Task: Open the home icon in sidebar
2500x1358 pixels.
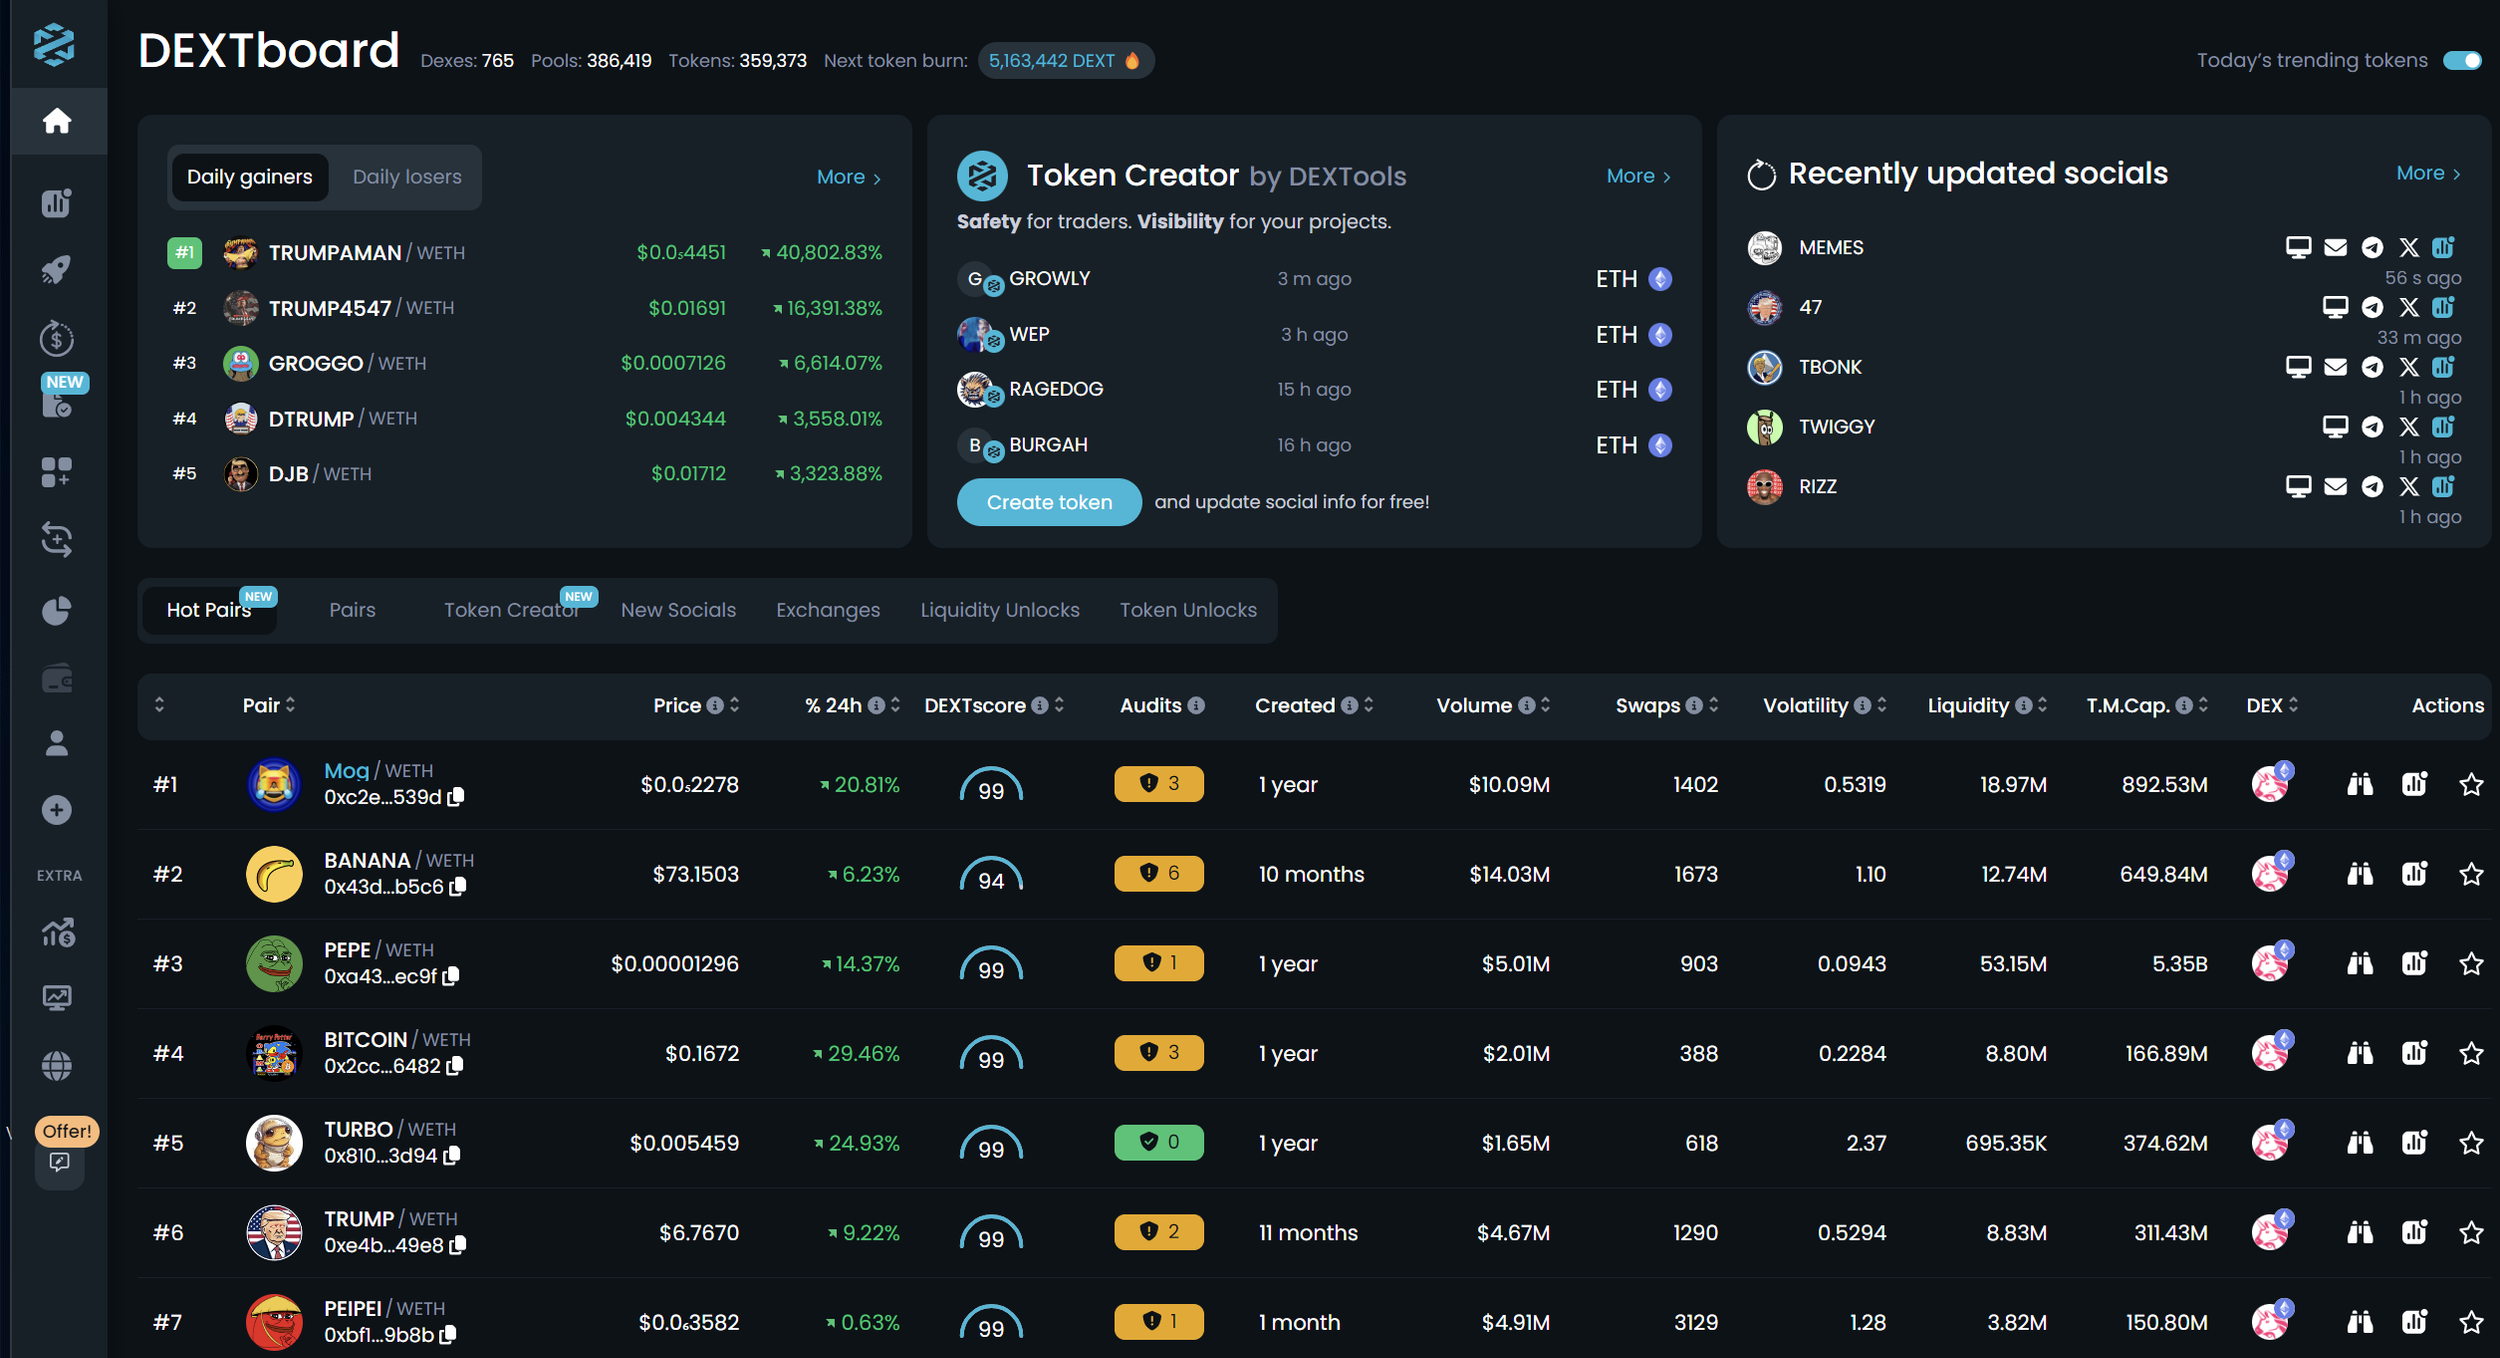Action: (57, 121)
